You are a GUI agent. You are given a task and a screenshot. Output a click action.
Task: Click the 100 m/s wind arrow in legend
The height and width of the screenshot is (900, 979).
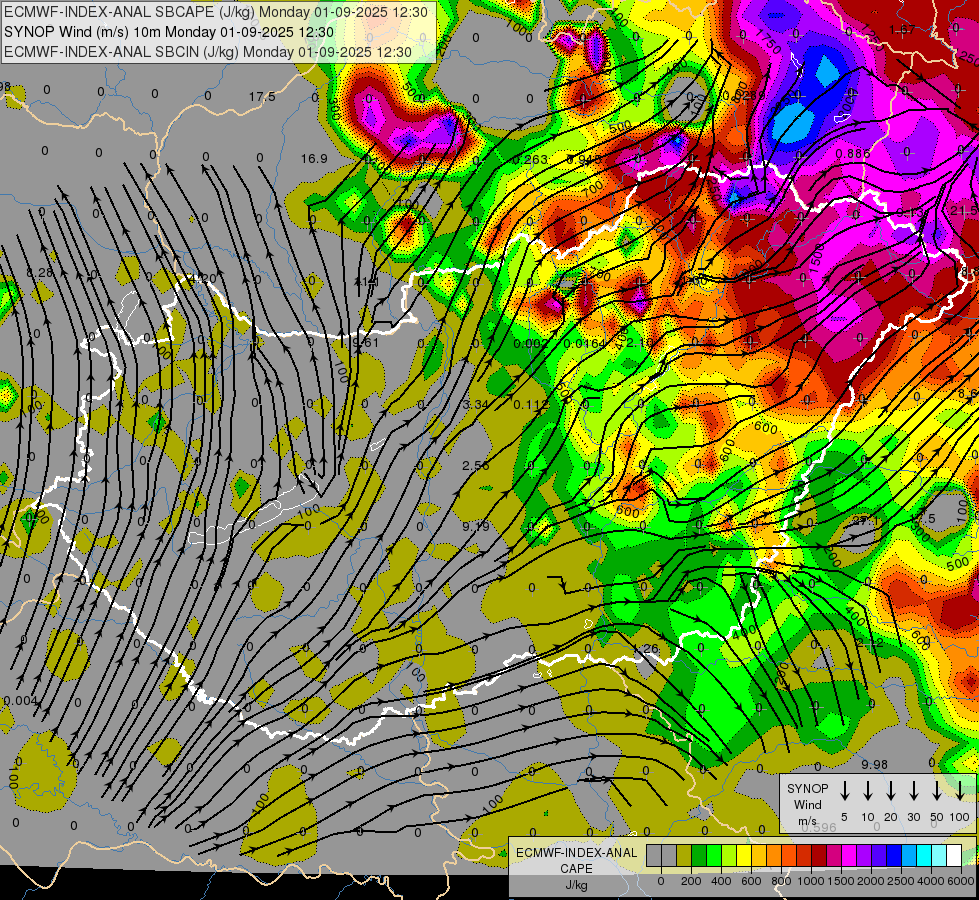[960, 791]
